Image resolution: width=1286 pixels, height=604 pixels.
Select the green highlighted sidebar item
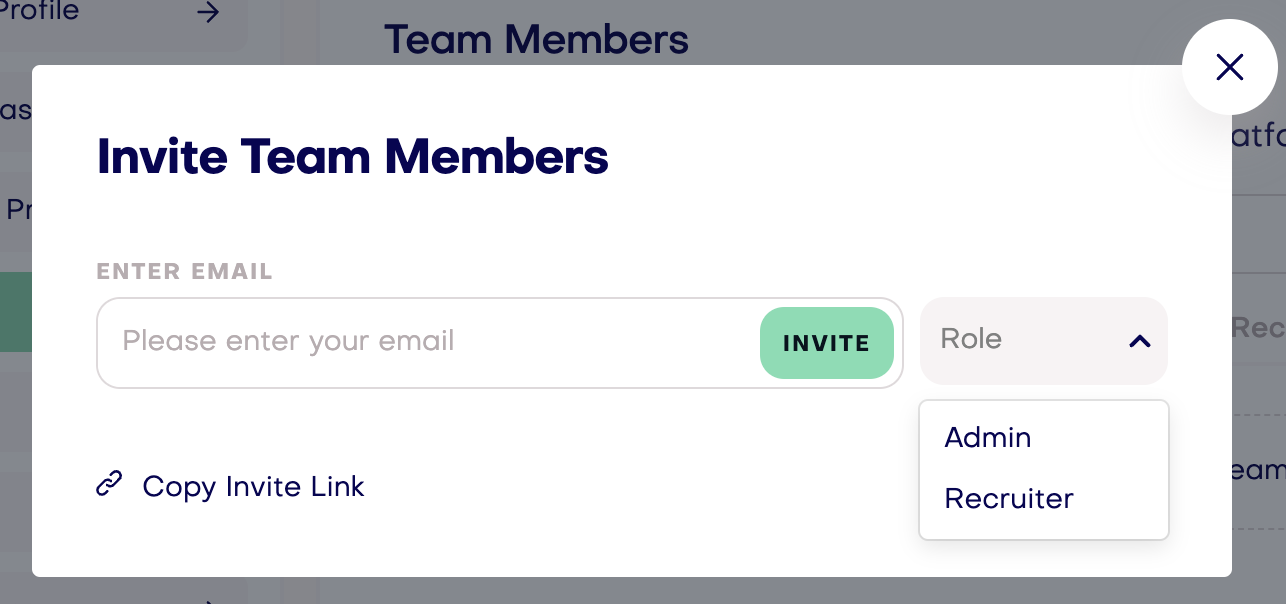[x=16, y=312]
